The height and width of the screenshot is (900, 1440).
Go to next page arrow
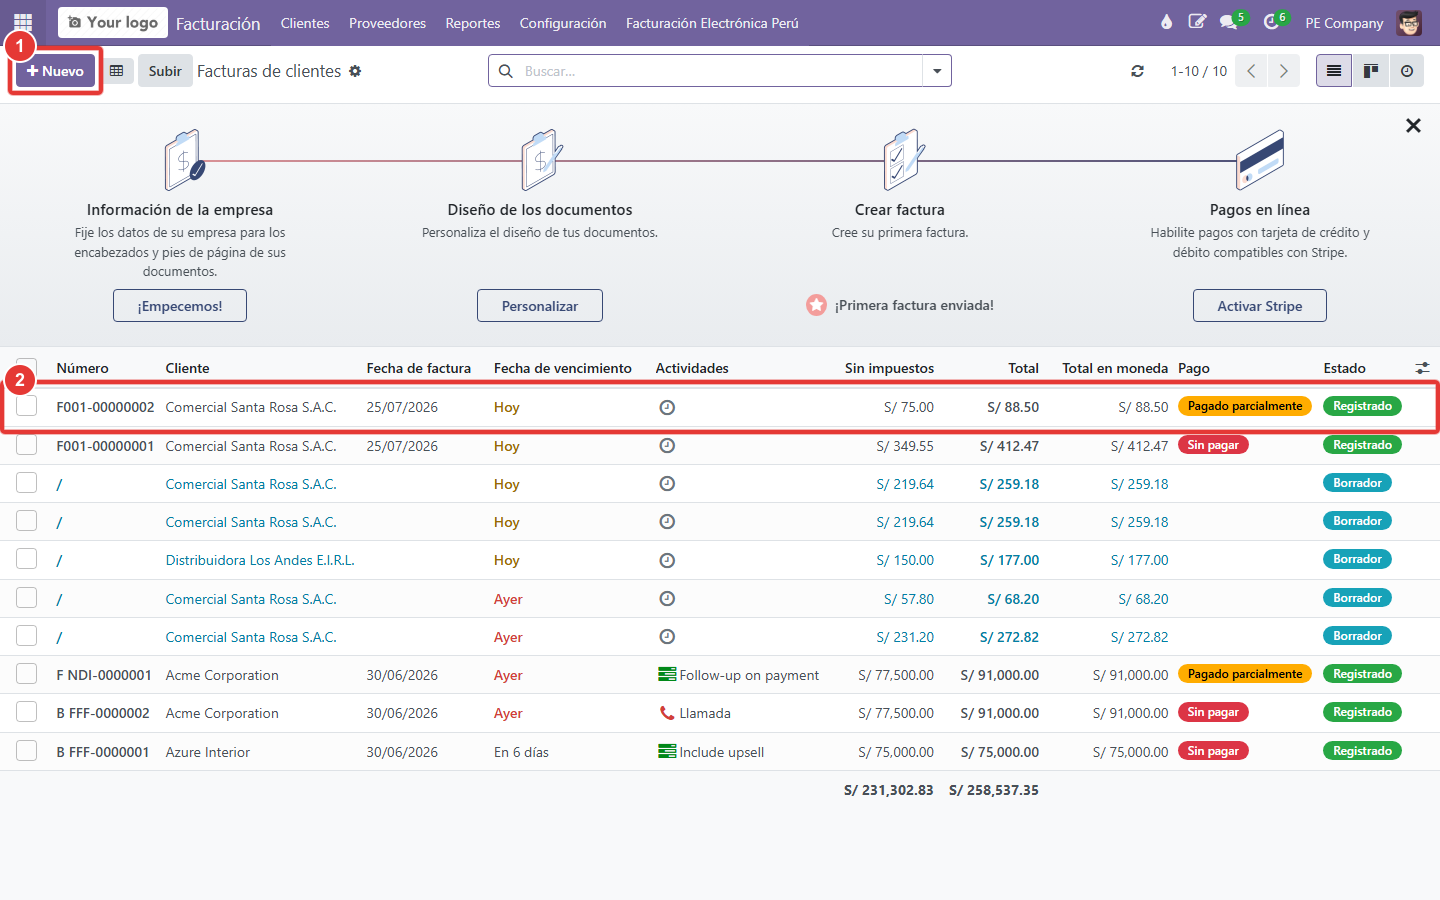pyautogui.click(x=1284, y=71)
